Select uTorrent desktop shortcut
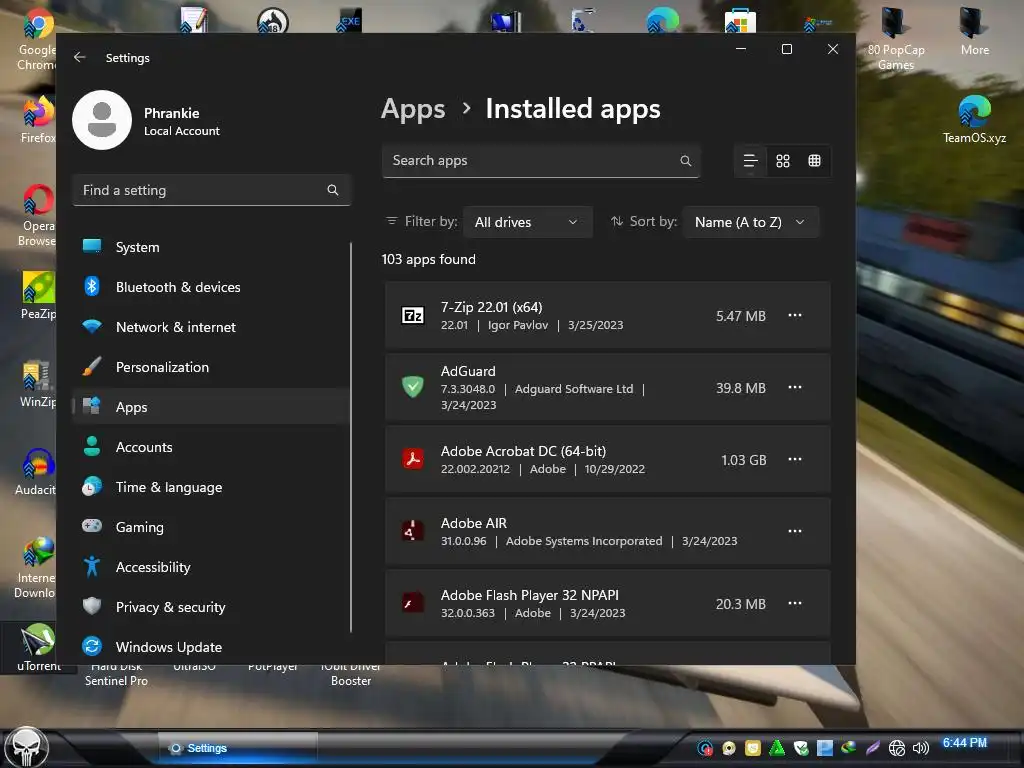This screenshot has width=1024, height=768. click(x=39, y=647)
